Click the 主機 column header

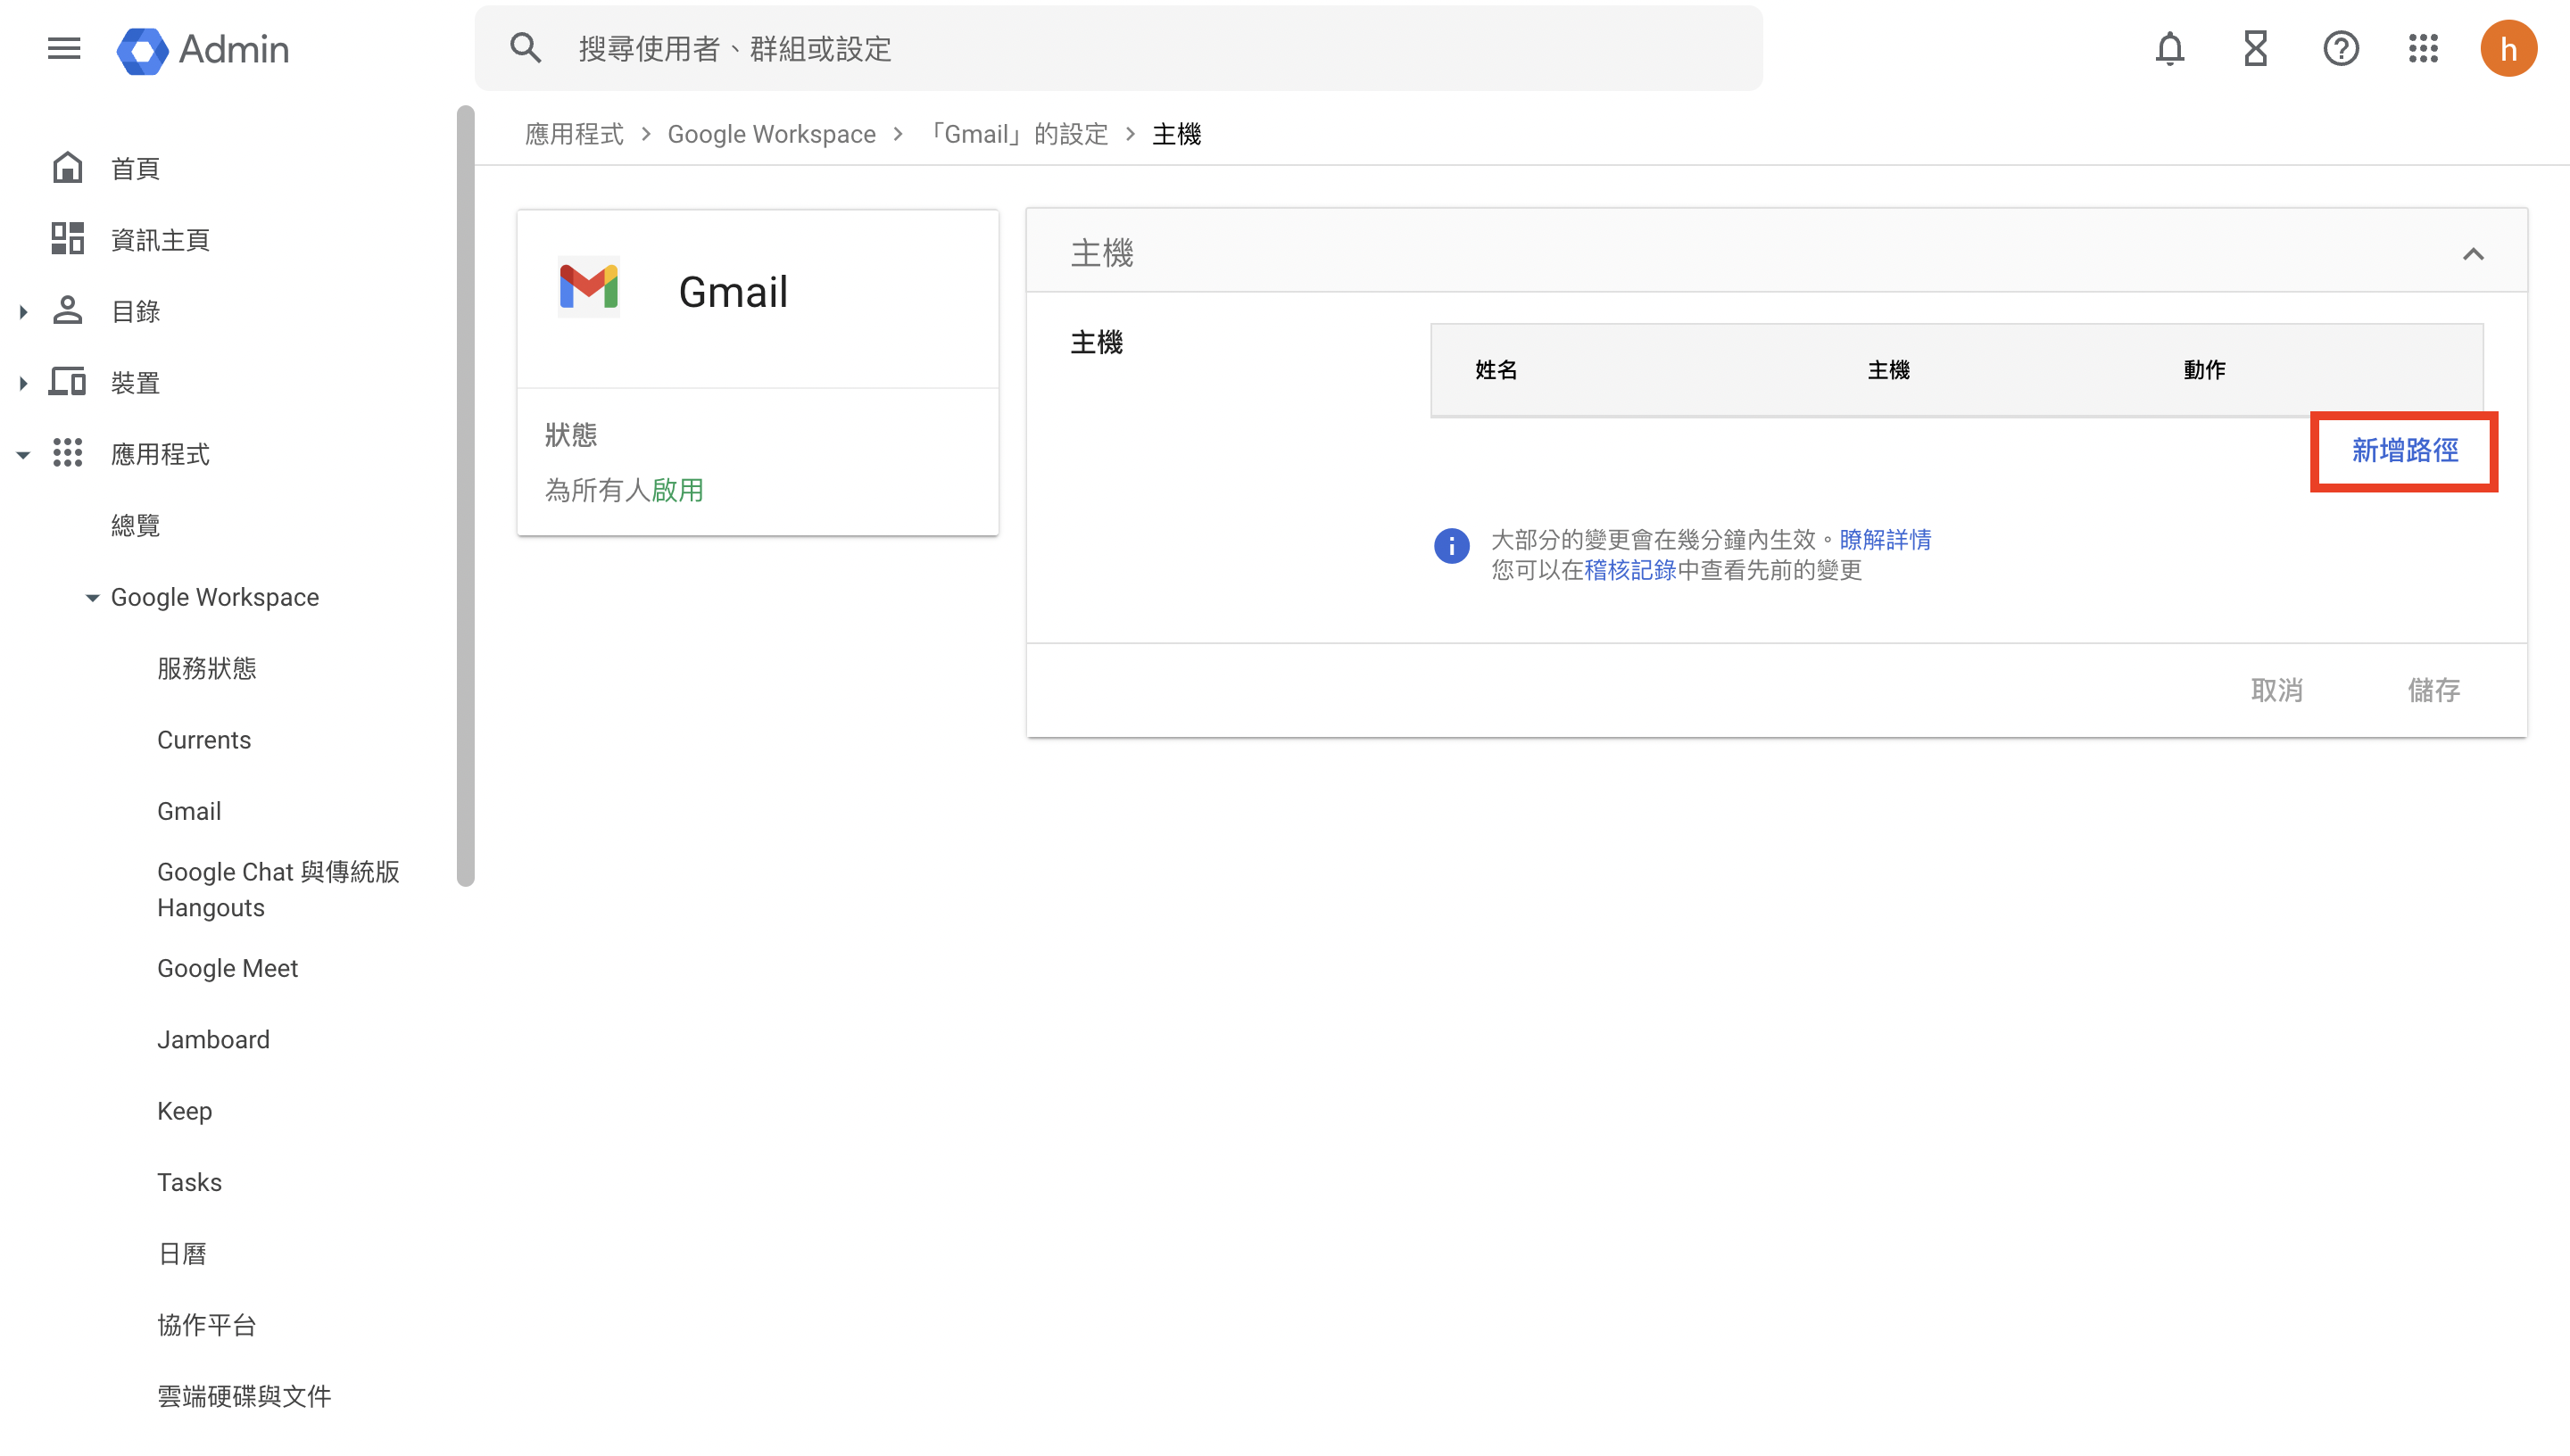tap(1888, 370)
